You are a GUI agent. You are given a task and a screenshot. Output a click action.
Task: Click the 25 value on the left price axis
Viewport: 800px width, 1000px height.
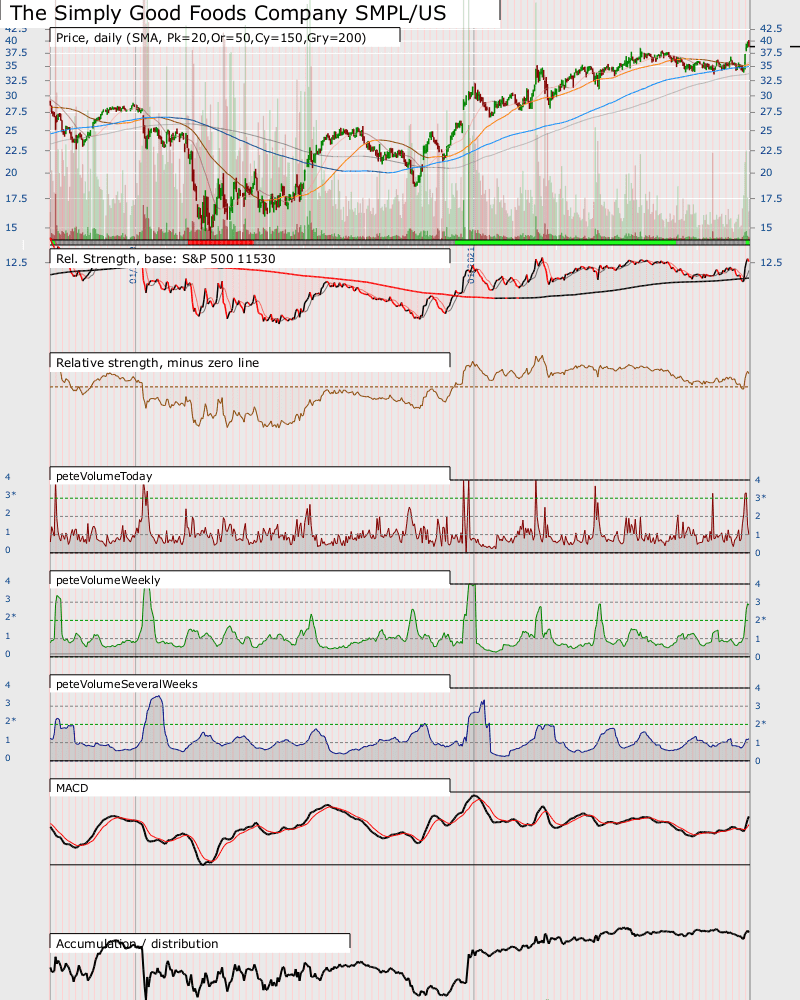coord(11,130)
